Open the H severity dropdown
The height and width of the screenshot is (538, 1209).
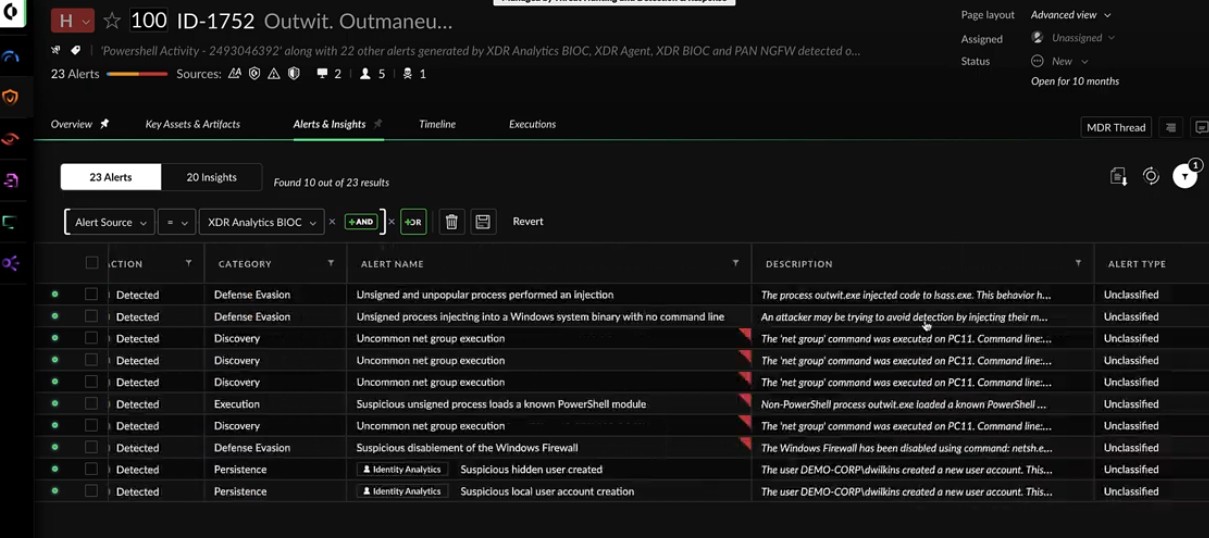coord(74,21)
